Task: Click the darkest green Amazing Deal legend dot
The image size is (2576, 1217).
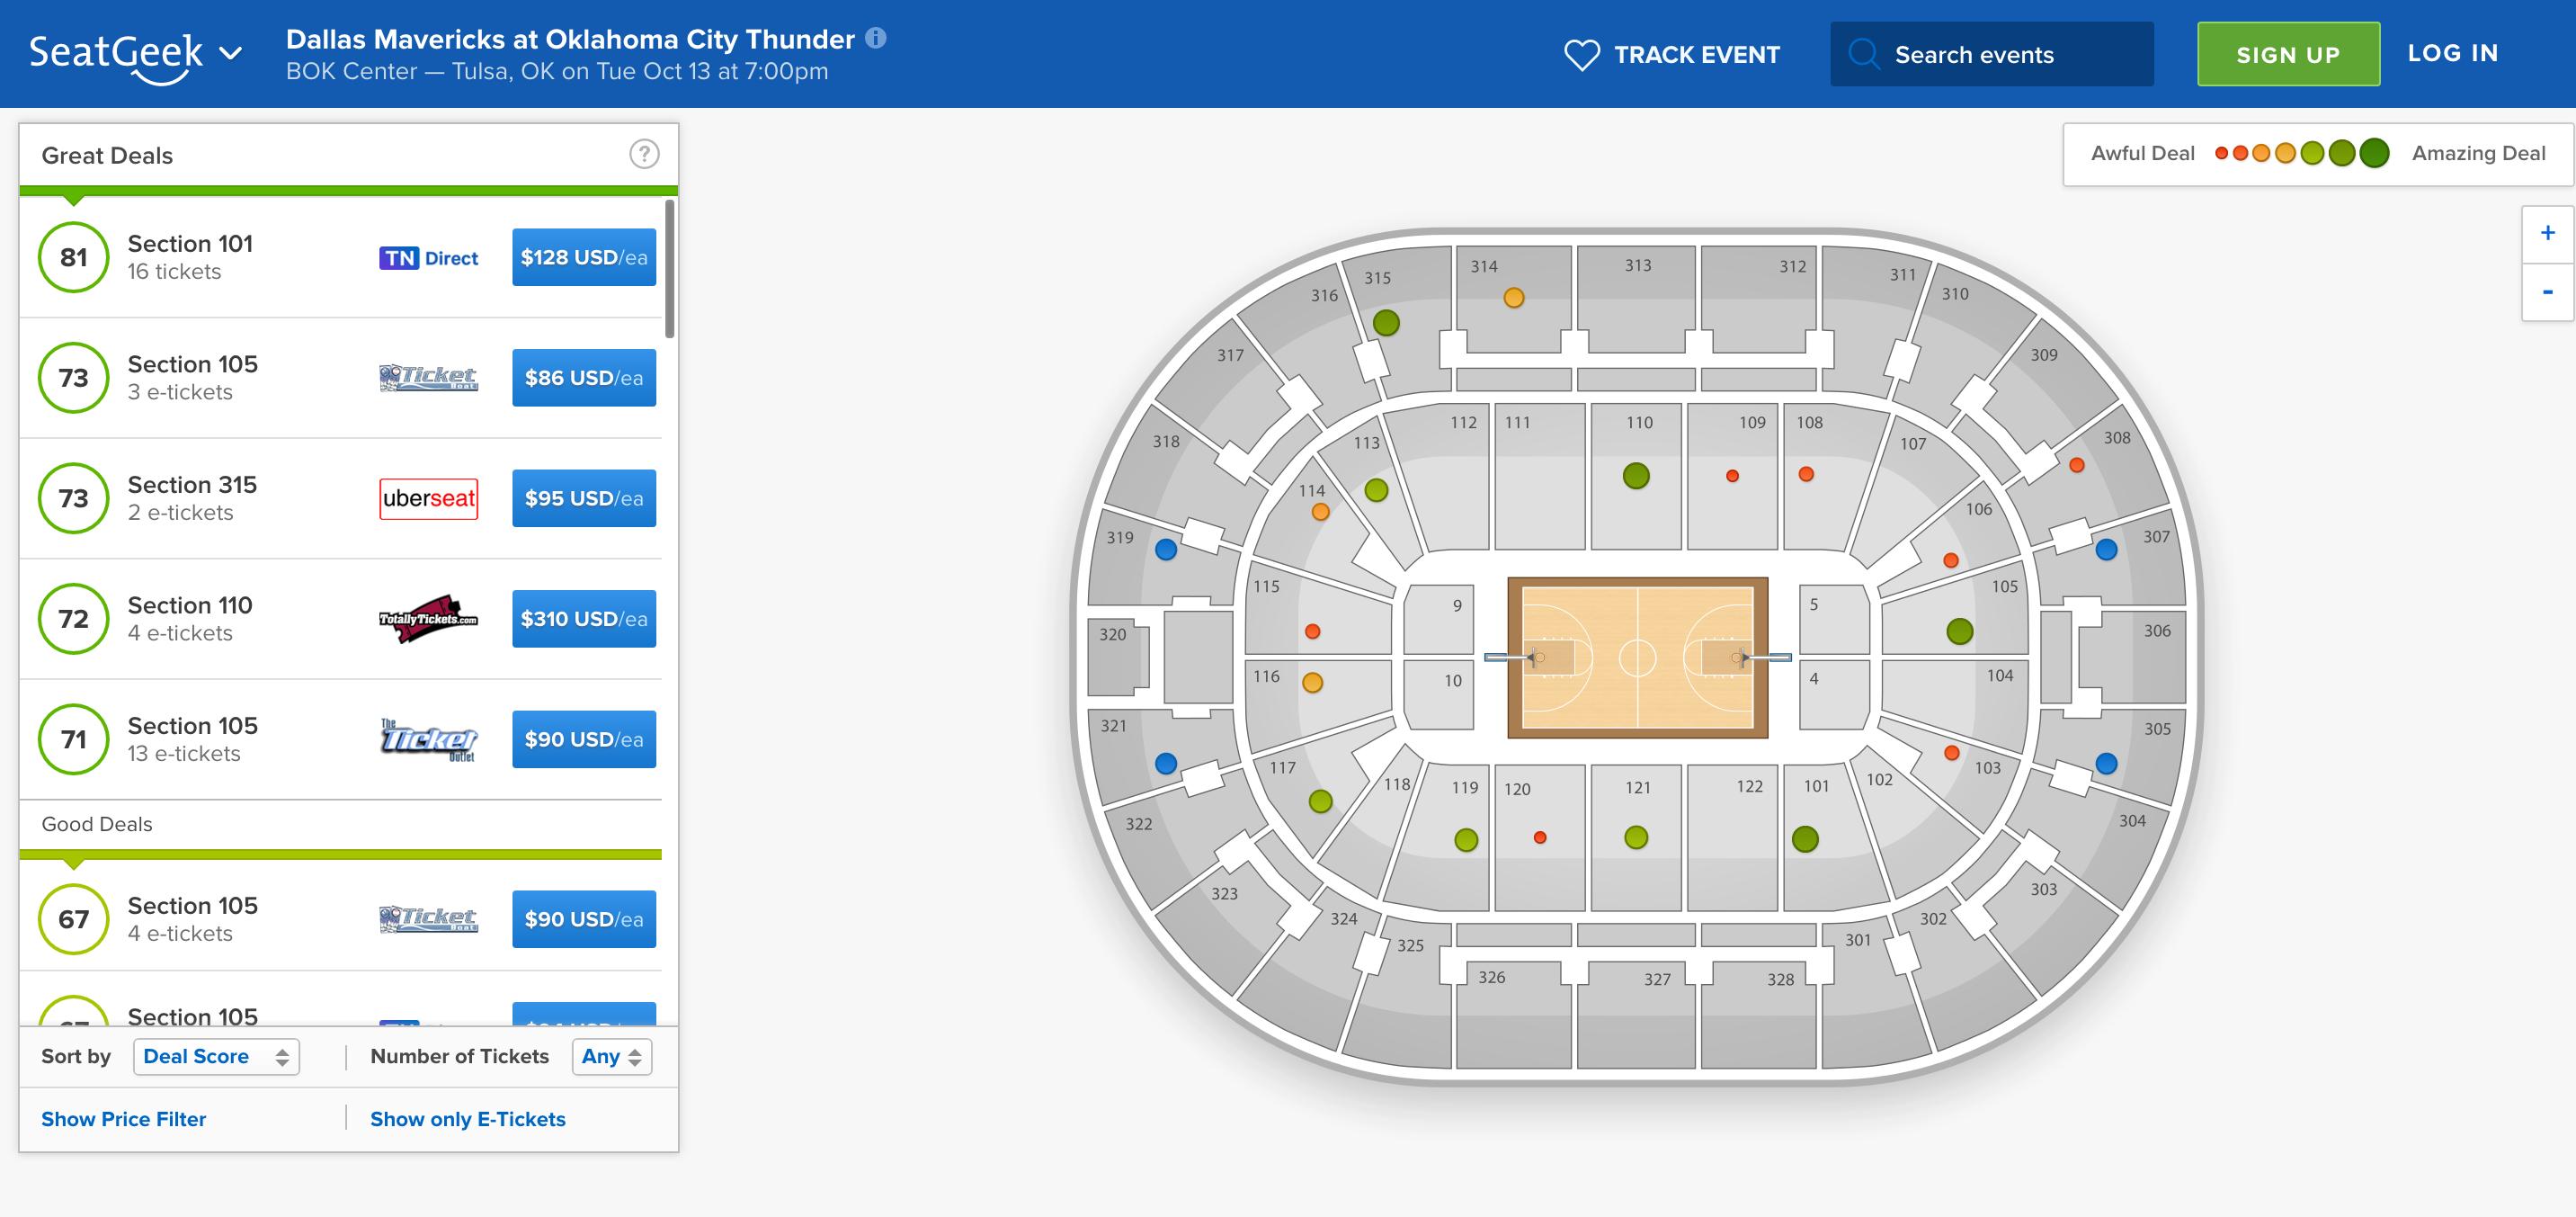Action: 2374,153
